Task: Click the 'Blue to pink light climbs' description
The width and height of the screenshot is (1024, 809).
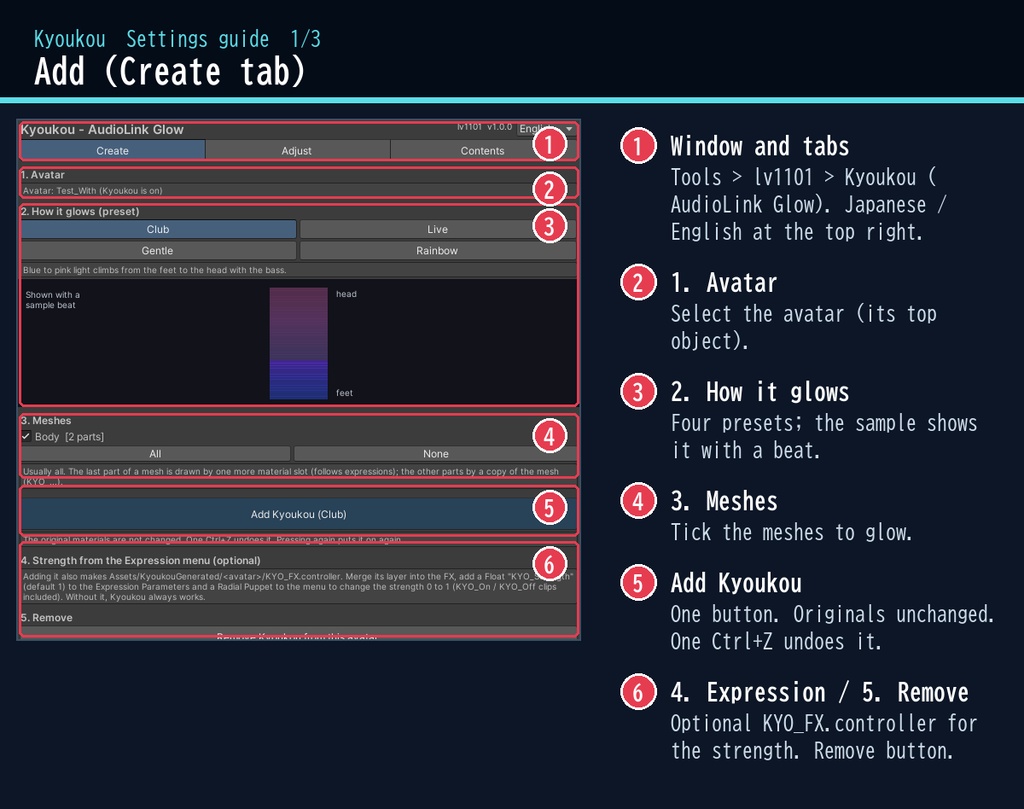Action: pos(155,270)
